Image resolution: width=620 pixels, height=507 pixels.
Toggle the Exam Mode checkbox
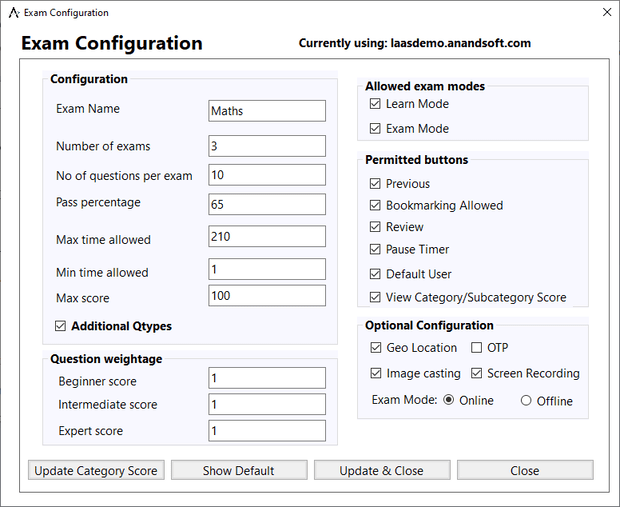coord(375,129)
